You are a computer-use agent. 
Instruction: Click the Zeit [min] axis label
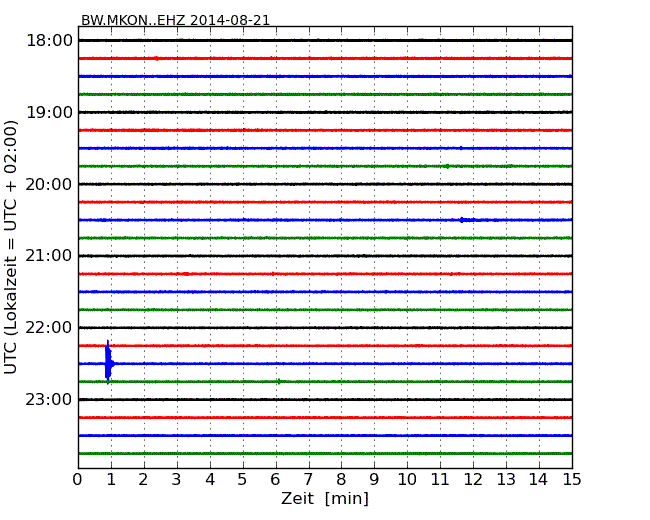(x=325, y=498)
